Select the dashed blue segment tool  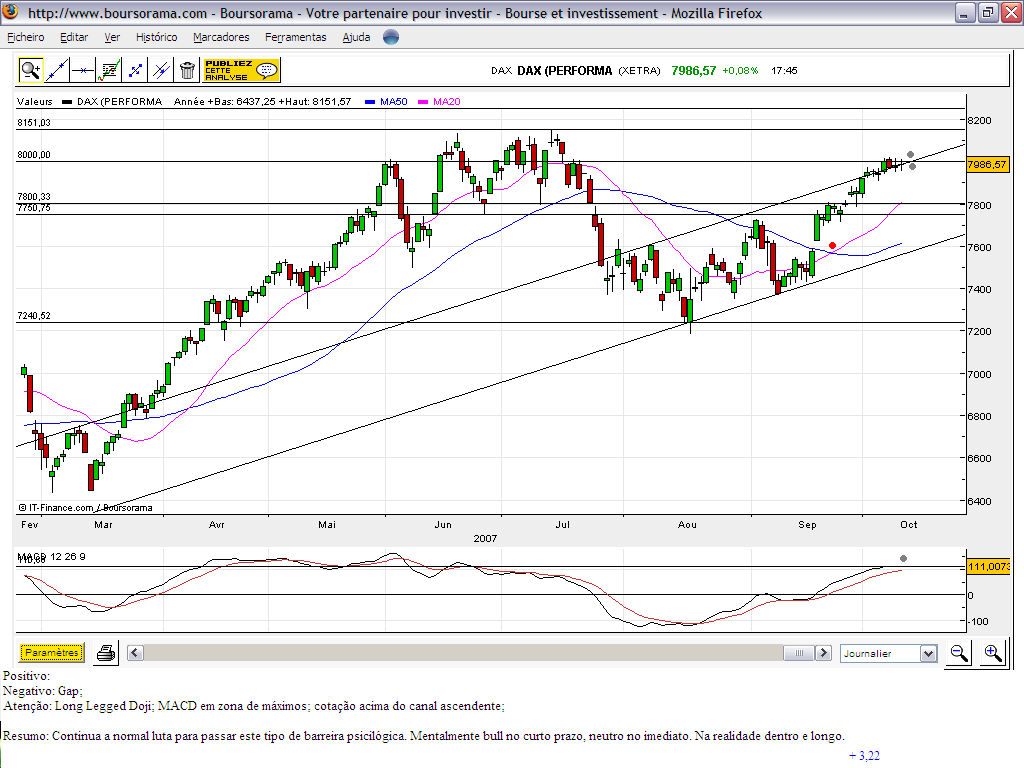(135, 70)
